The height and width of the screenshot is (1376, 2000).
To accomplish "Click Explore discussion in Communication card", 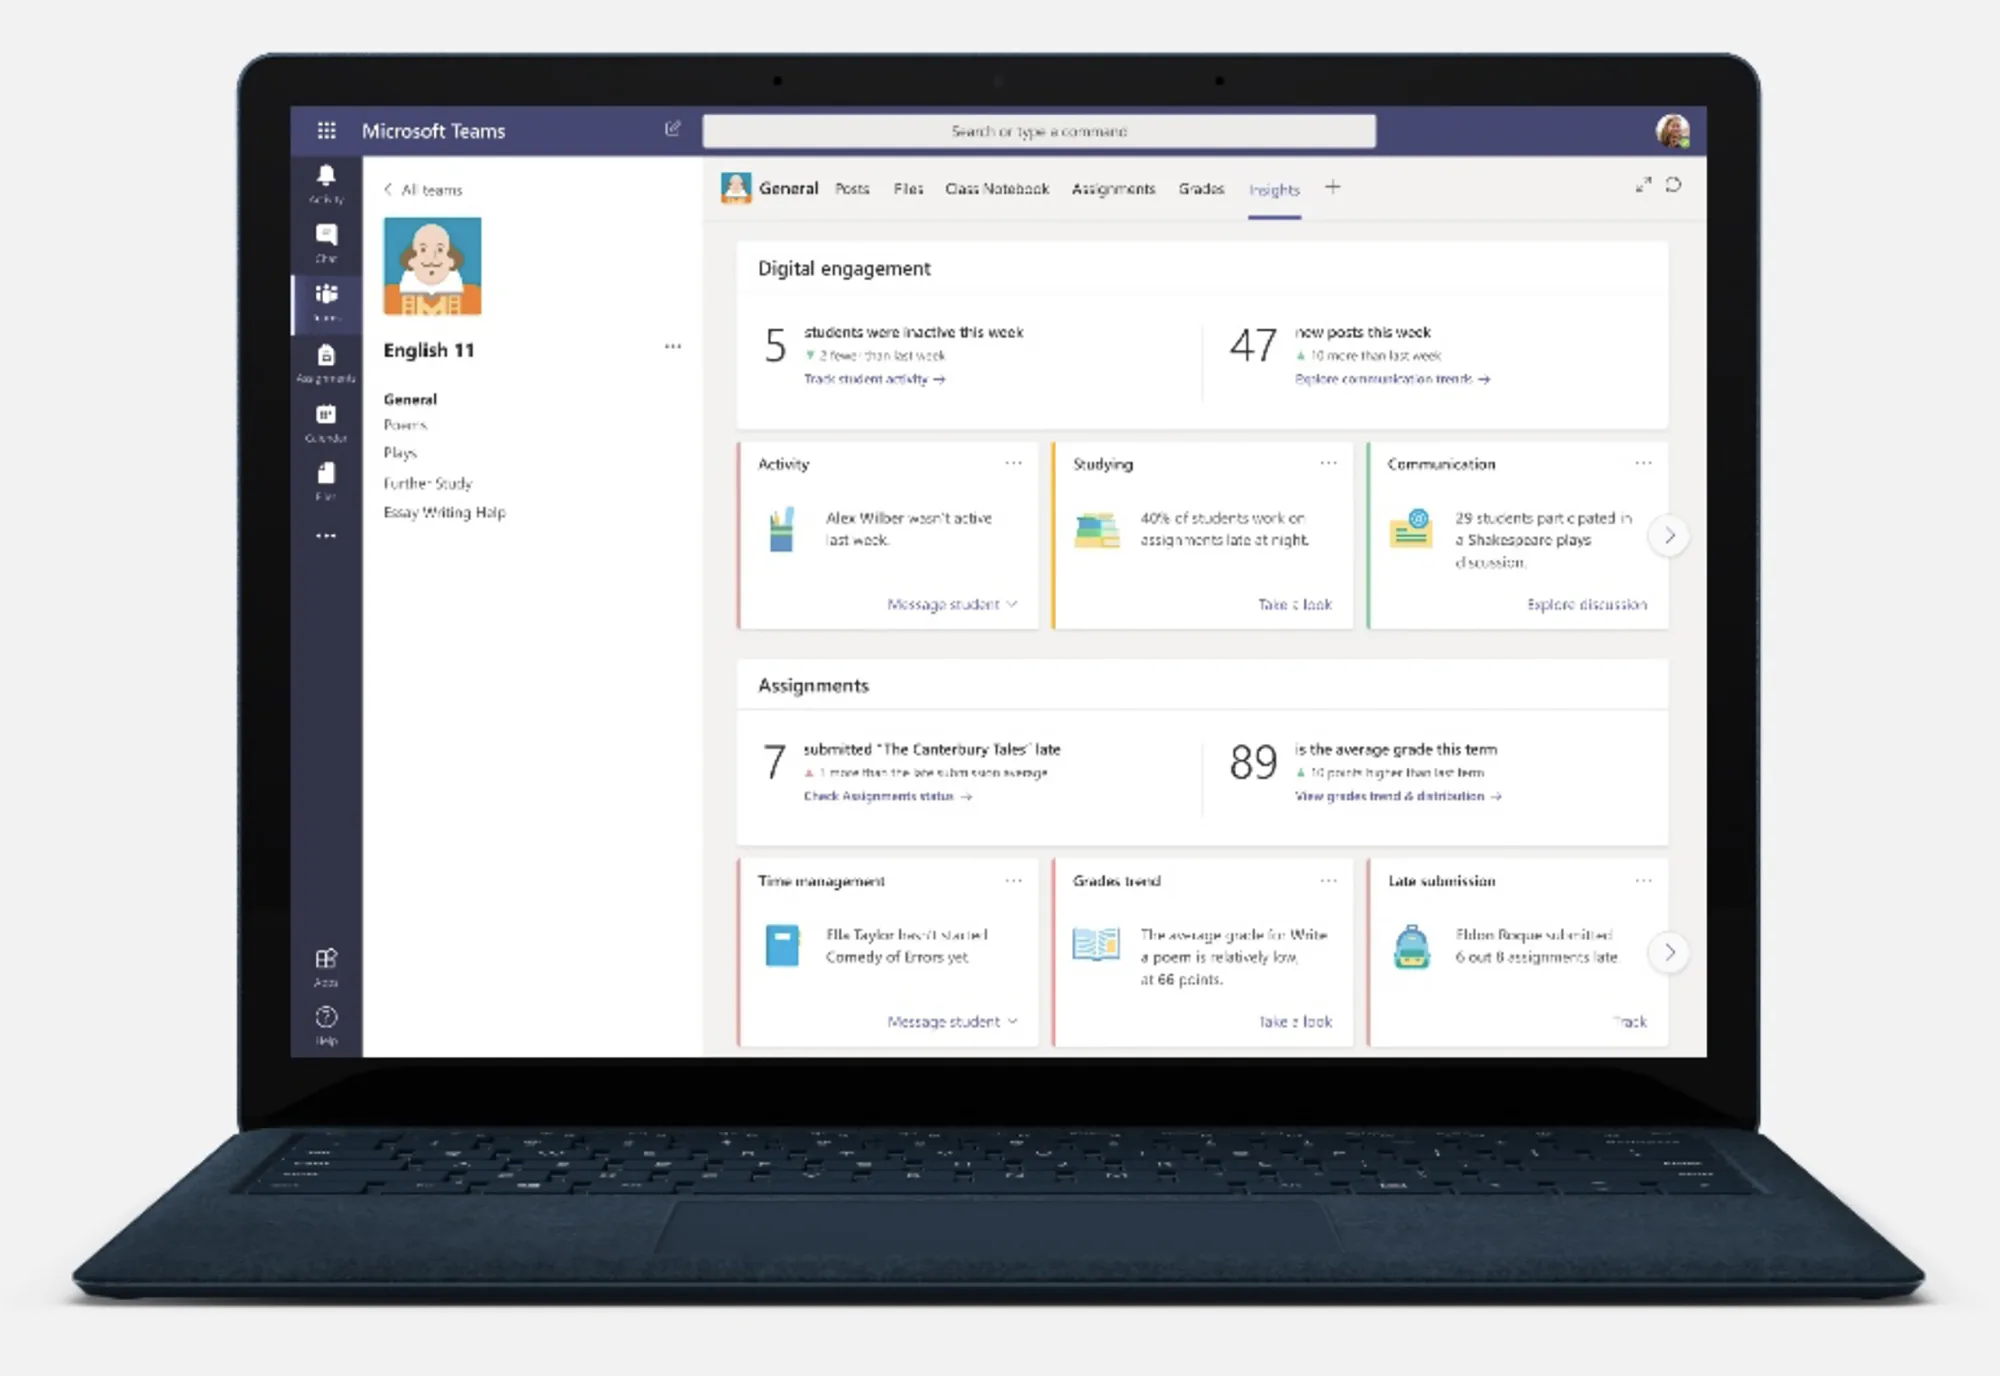I will [1587, 604].
